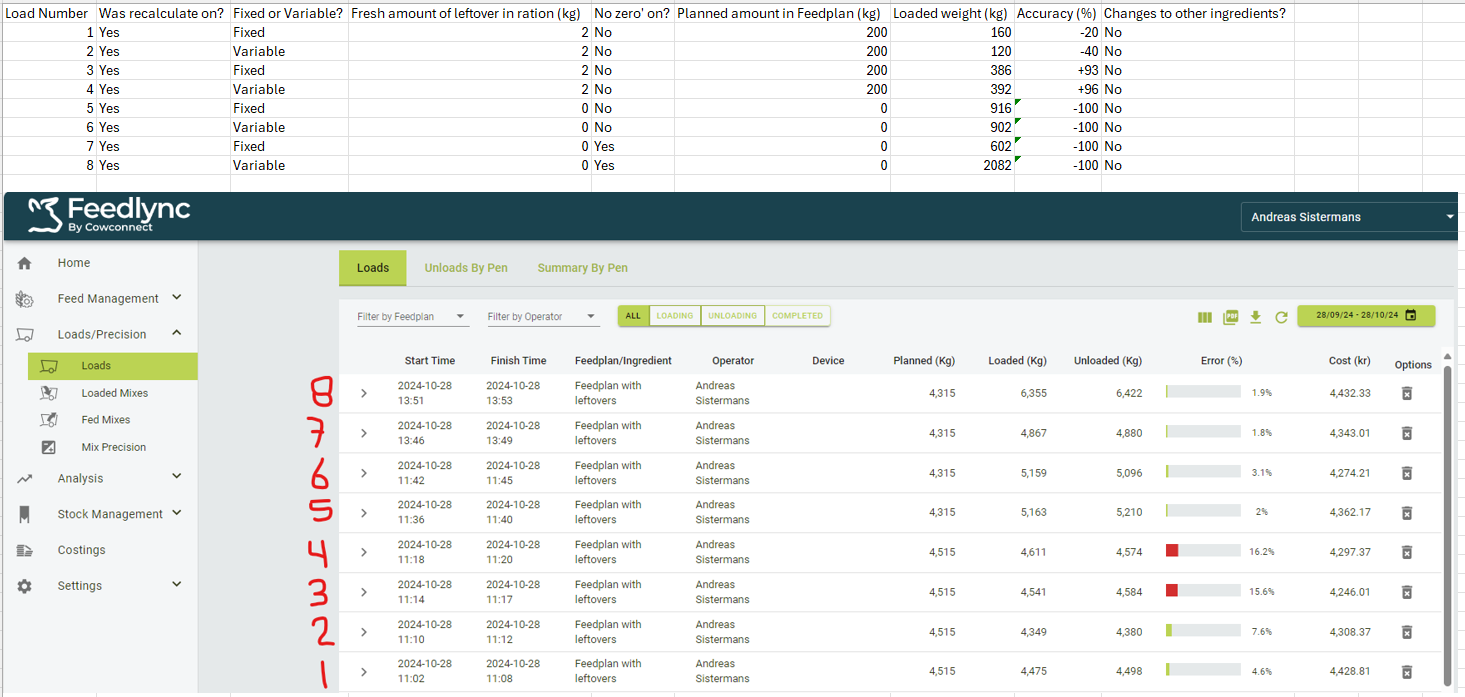
Task: Collapse the Loads/Precision menu chevron
Action: (x=177, y=334)
